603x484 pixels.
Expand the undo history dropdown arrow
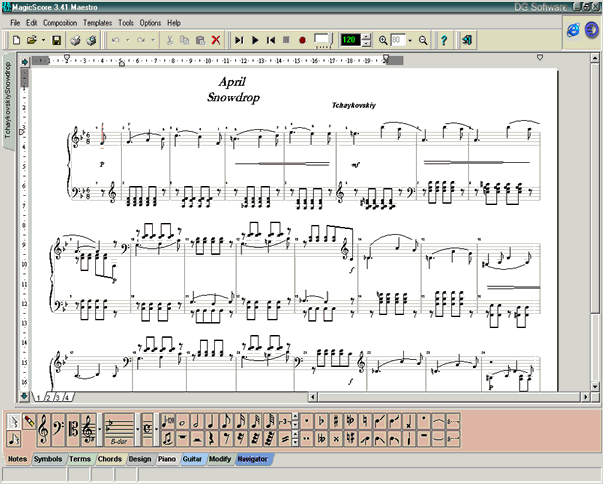[x=127, y=40]
